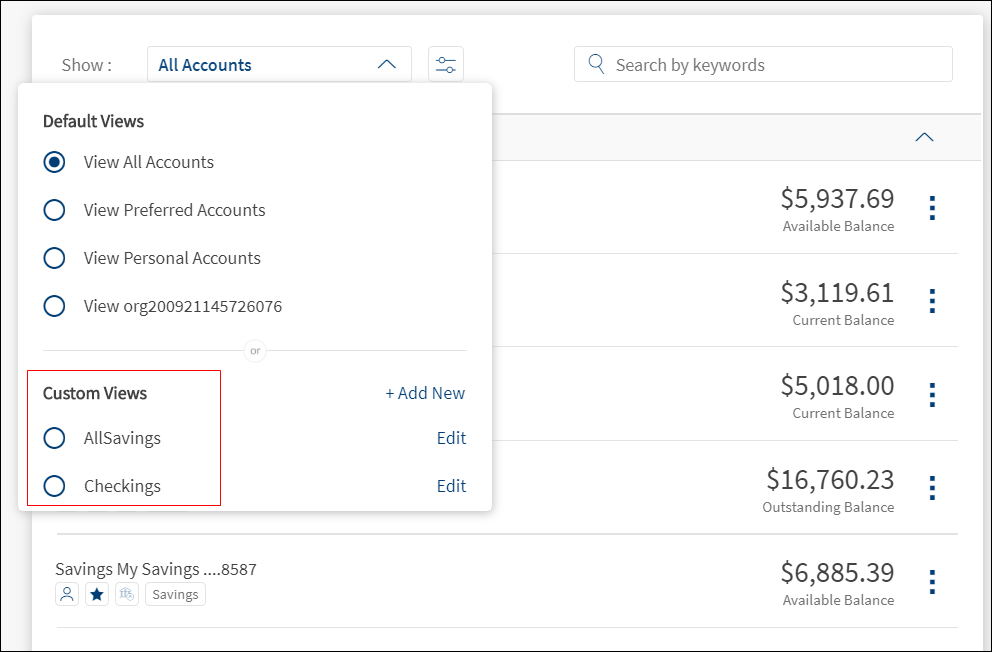Screen dimensions: 992x652
Task: Open the three-dot menu for $5,937.69 account
Action: point(932,208)
